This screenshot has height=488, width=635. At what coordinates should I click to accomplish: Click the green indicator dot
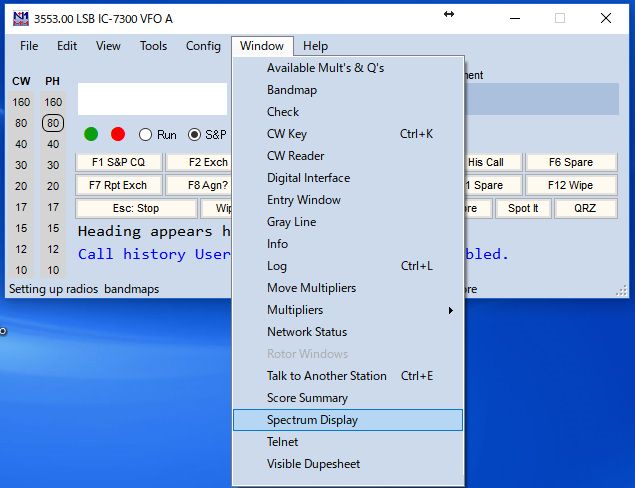(x=91, y=134)
